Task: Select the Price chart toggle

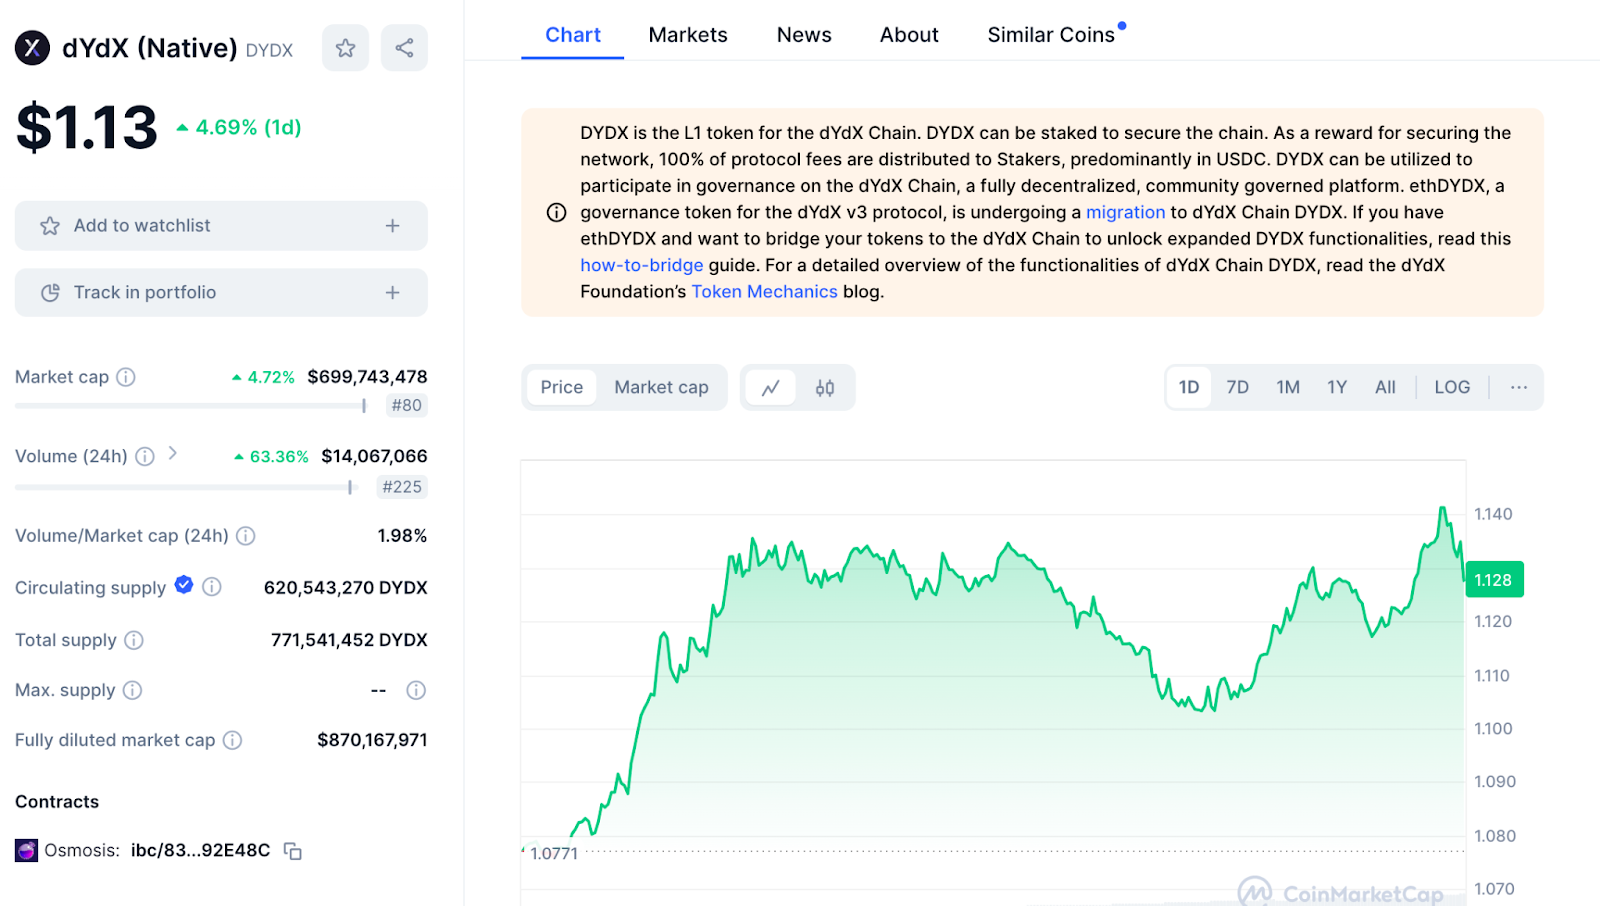Action: pos(562,387)
